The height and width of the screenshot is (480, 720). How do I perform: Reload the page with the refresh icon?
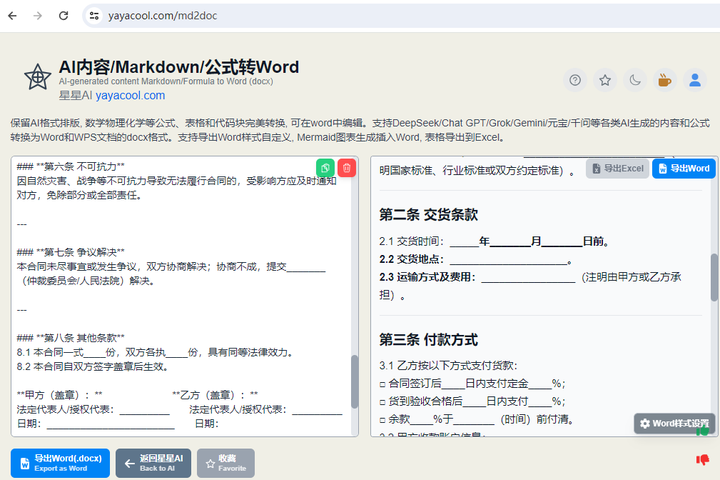click(63, 16)
